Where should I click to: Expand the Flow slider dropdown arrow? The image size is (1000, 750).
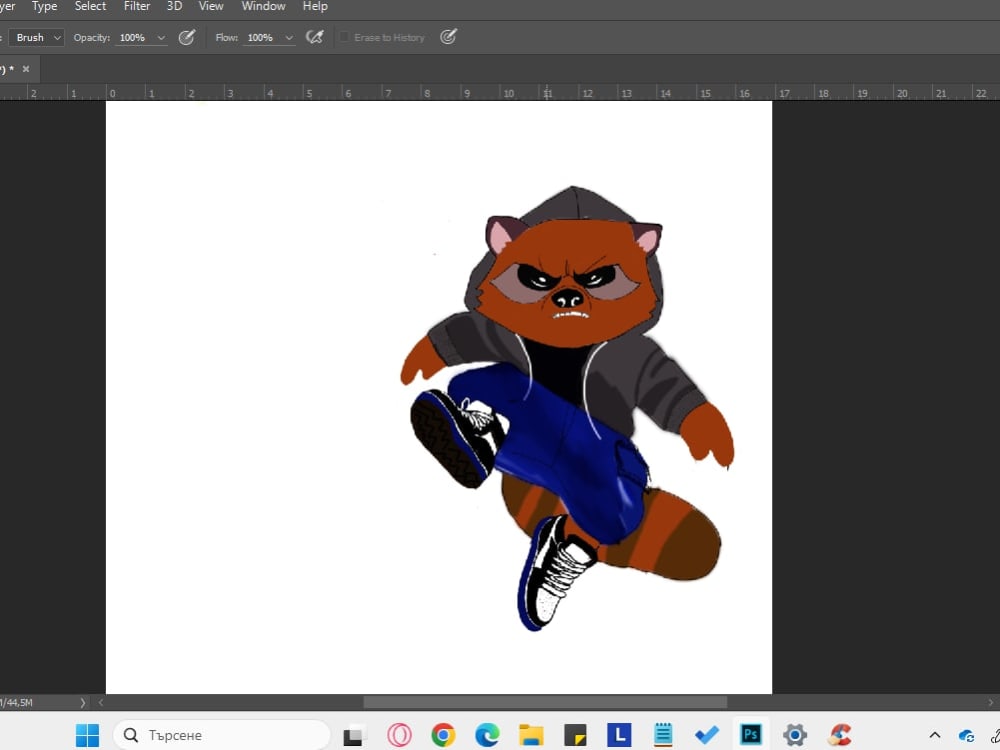(289, 38)
